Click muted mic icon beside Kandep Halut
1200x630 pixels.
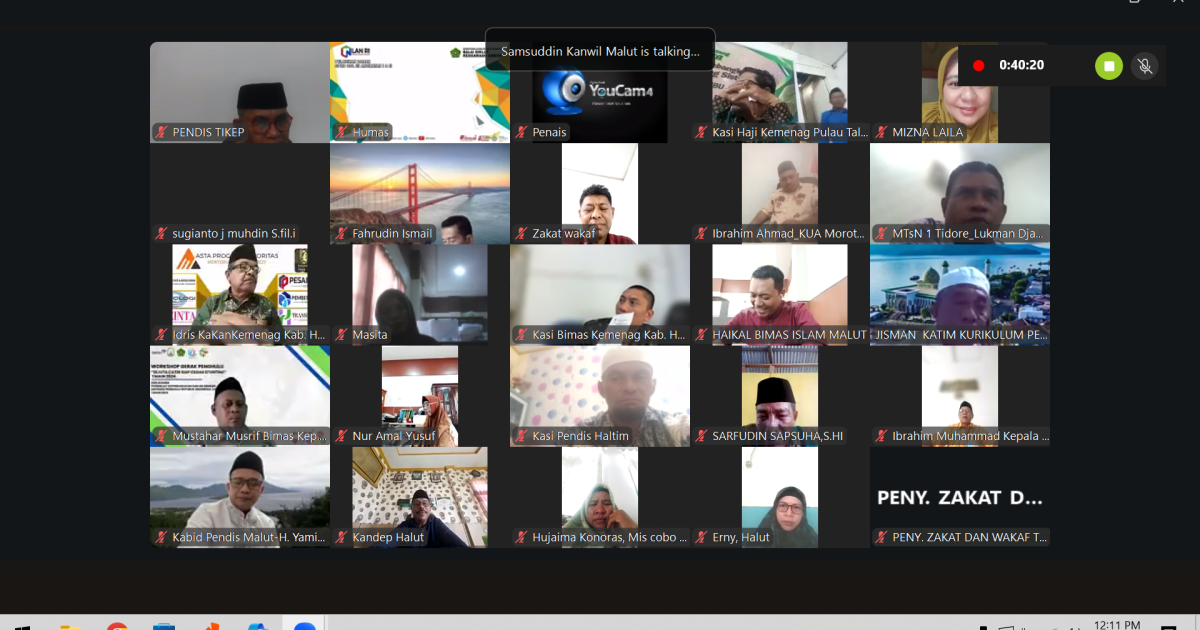point(341,537)
